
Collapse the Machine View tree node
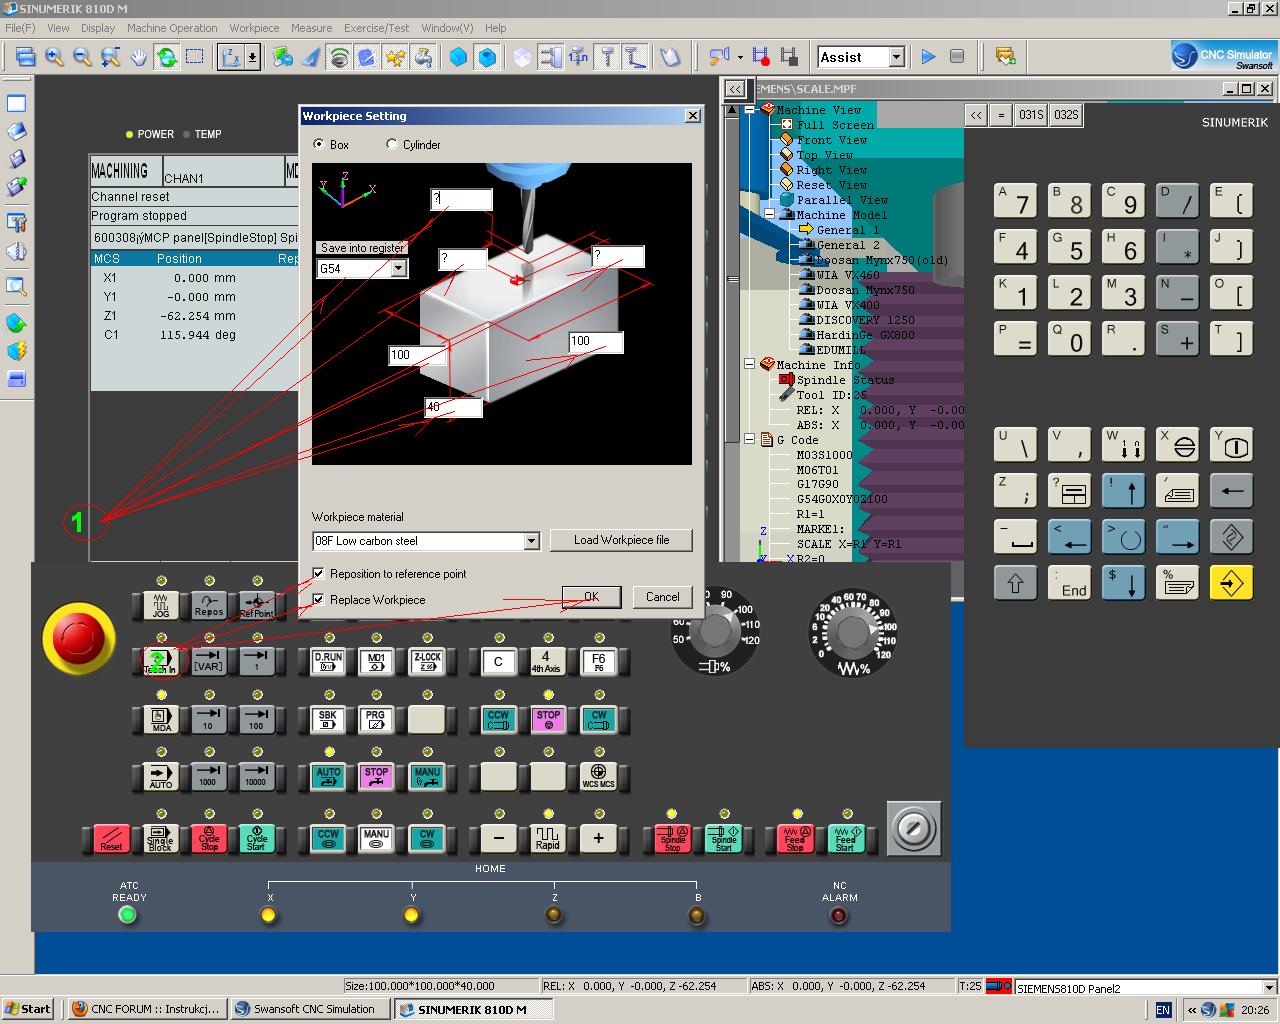point(751,110)
